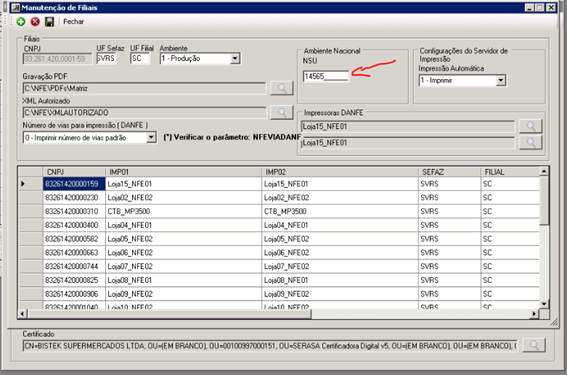Image resolution: width=567 pixels, height=375 pixels.
Task: Click IMP01 cell Loja07_NFE02
Action: click(183, 266)
